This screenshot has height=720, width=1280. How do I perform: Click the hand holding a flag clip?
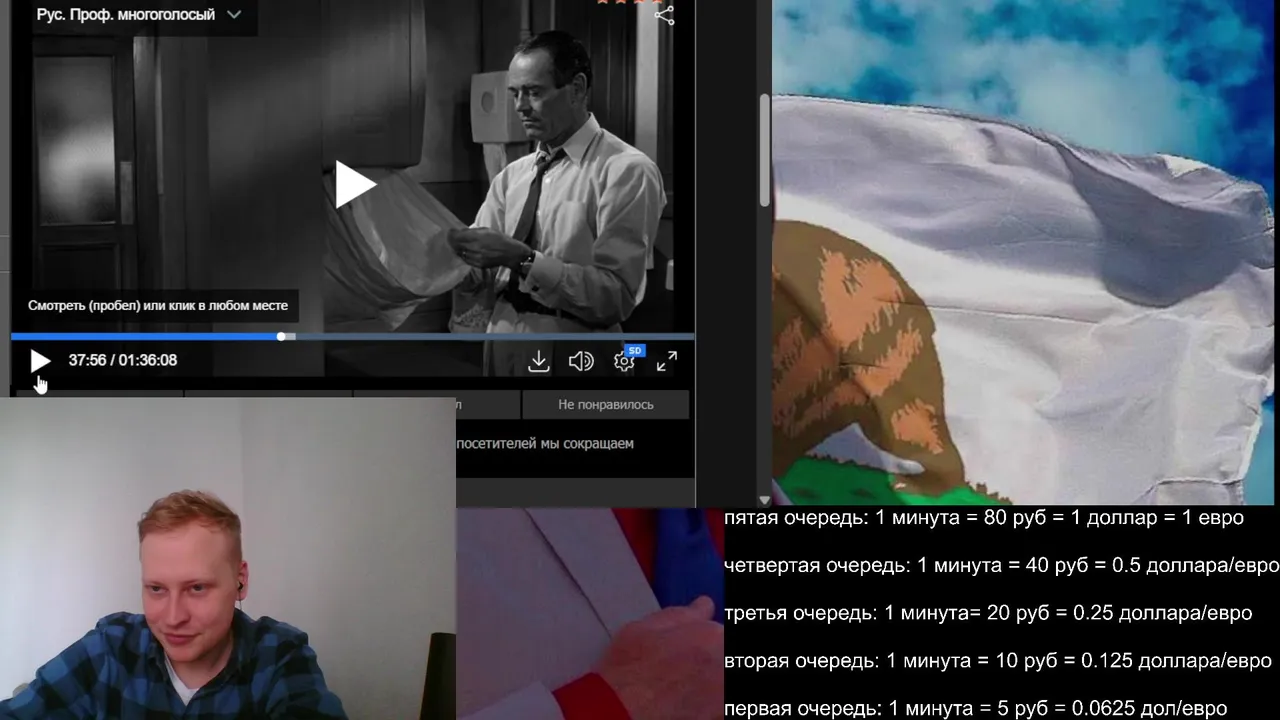pyautogui.click(x=590, y=613)
